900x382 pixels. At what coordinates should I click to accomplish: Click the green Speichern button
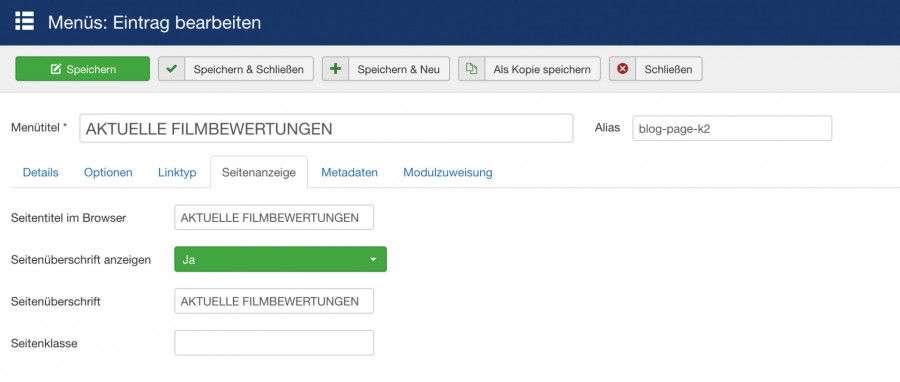(x=83, y=69)
